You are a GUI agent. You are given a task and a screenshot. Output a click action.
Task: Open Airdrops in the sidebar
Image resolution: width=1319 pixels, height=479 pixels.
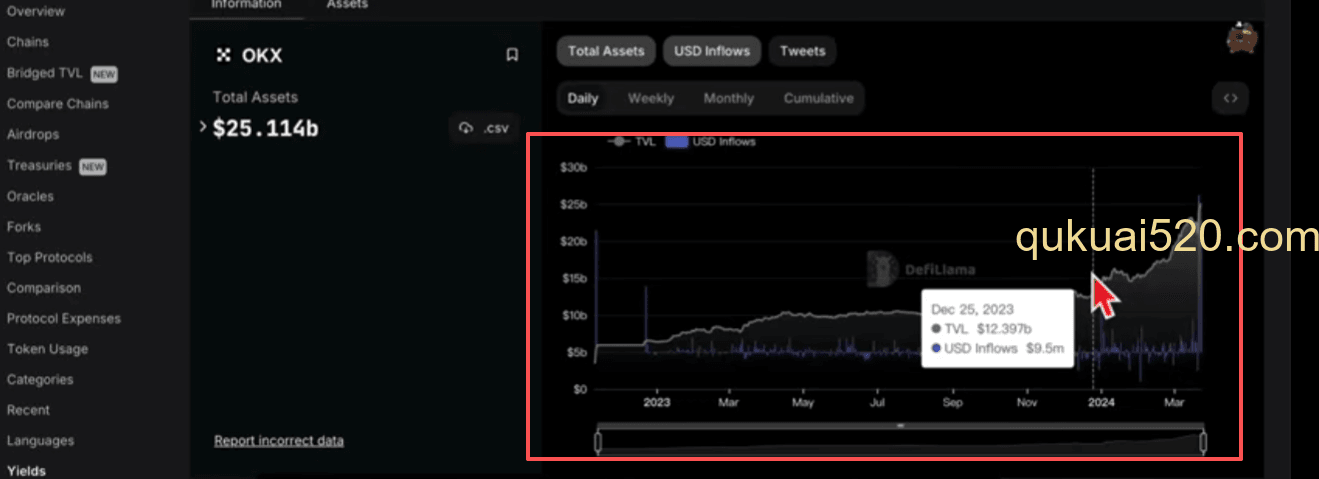click(33, 134)
